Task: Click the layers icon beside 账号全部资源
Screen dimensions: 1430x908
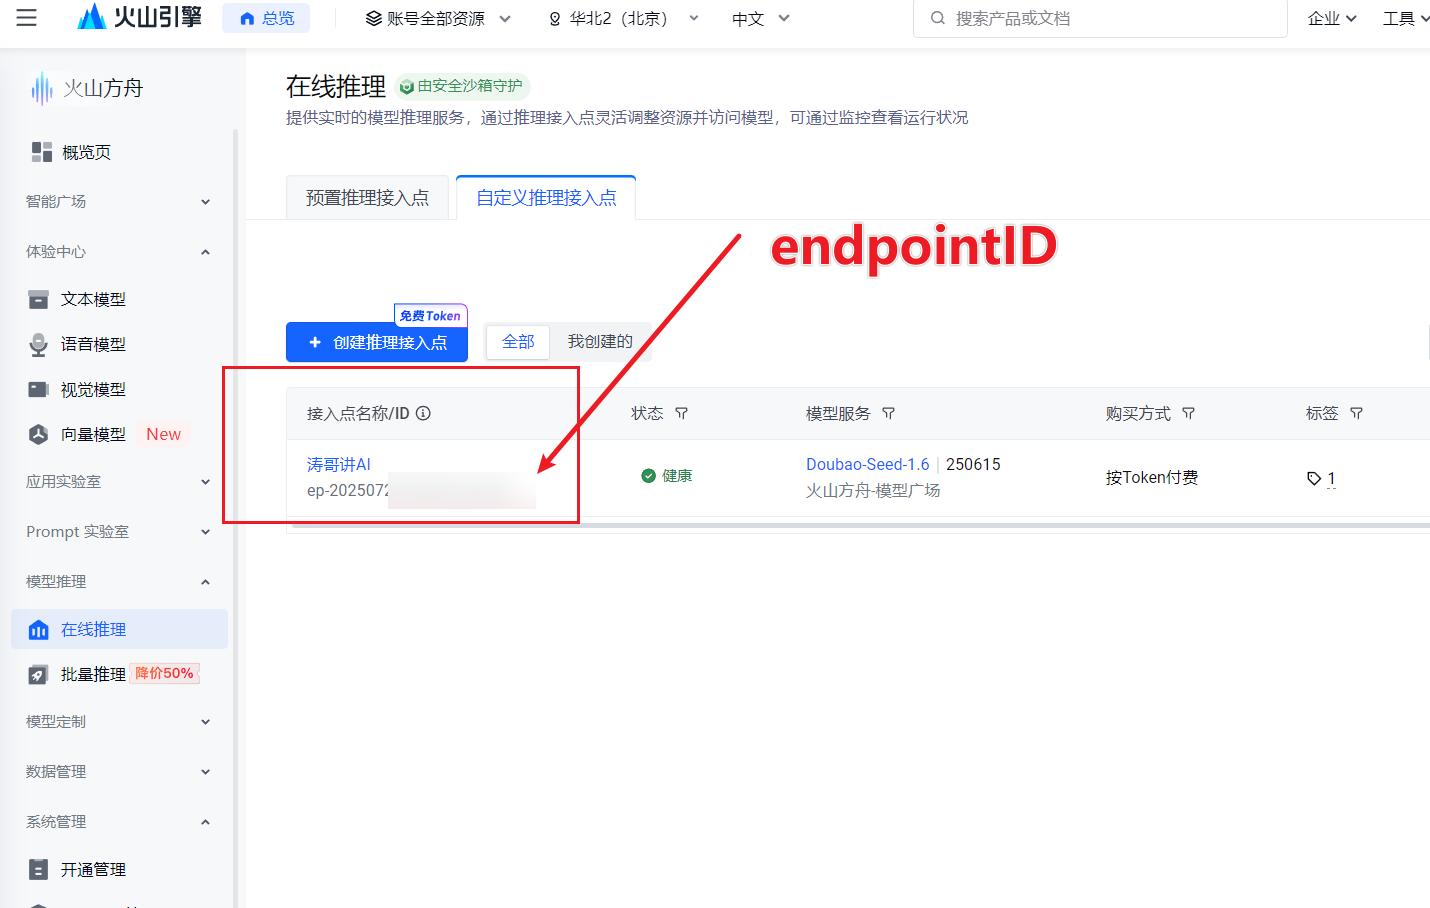Action: coord(373,19)
